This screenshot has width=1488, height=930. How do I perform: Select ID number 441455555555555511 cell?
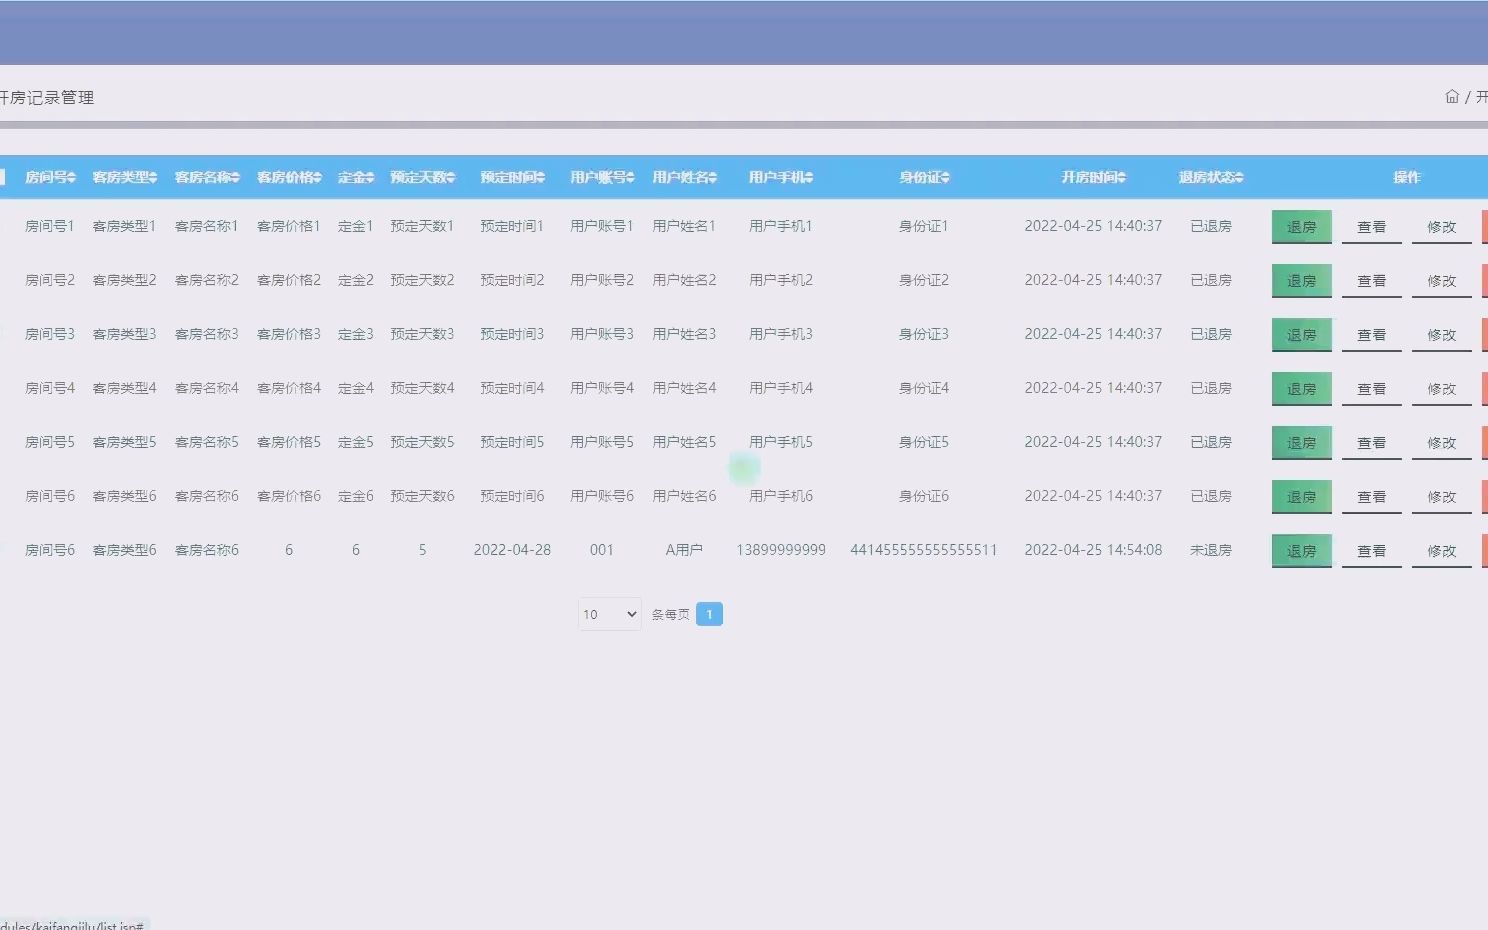(x=924, y=550)
